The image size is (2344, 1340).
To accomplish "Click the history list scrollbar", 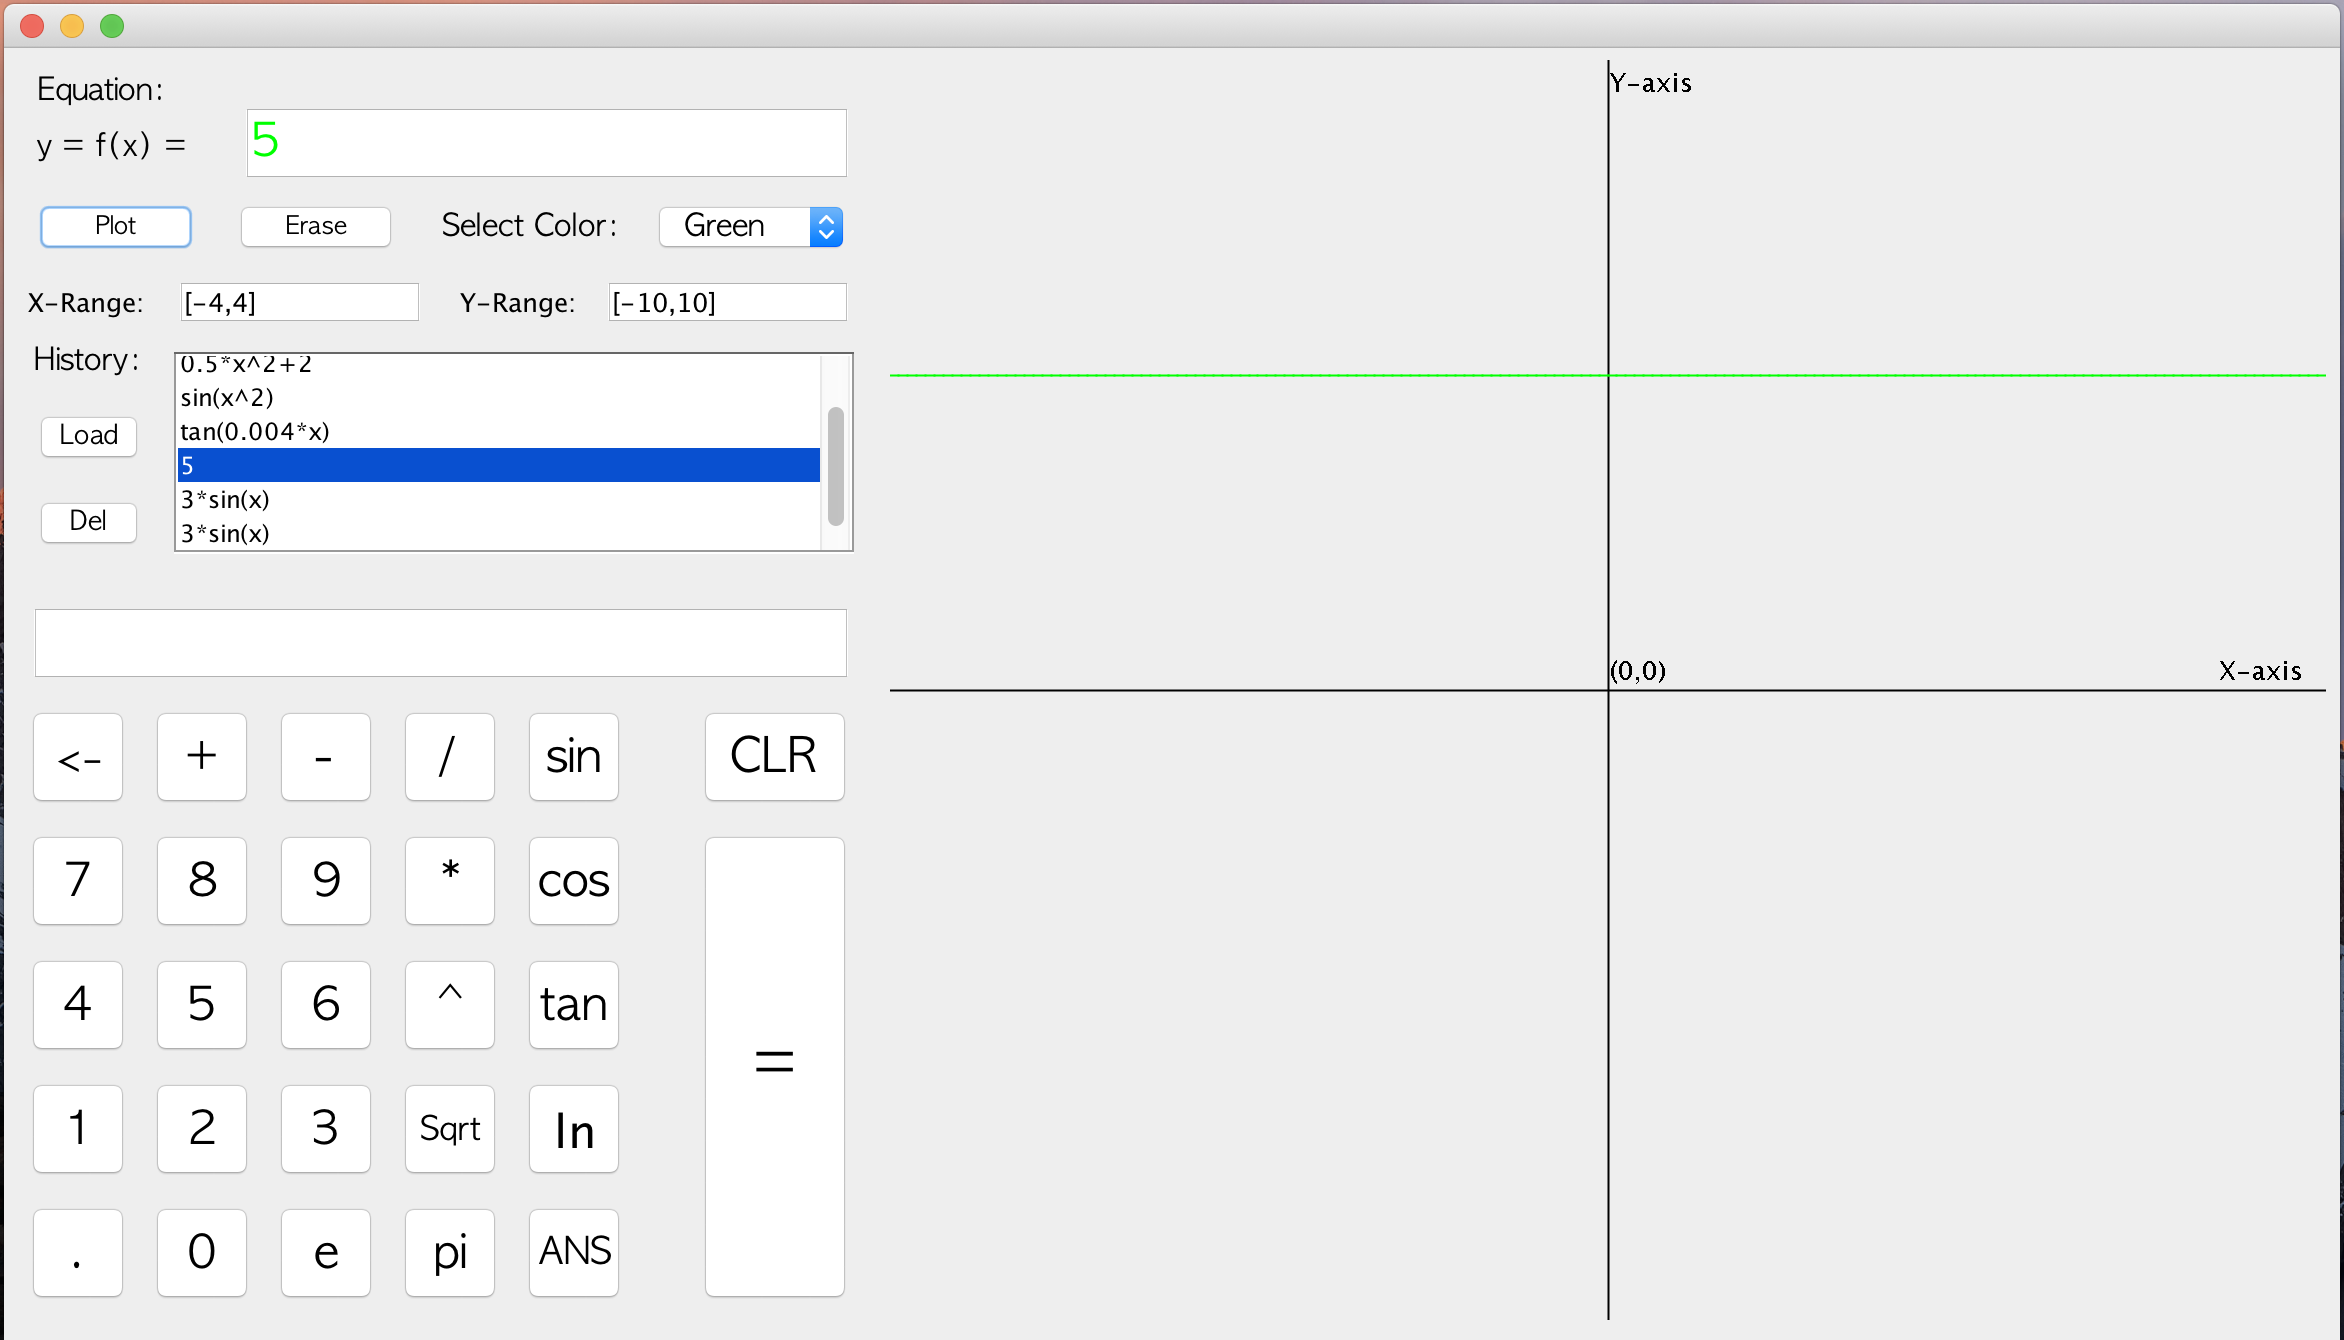I will click(x=836, y=465).
